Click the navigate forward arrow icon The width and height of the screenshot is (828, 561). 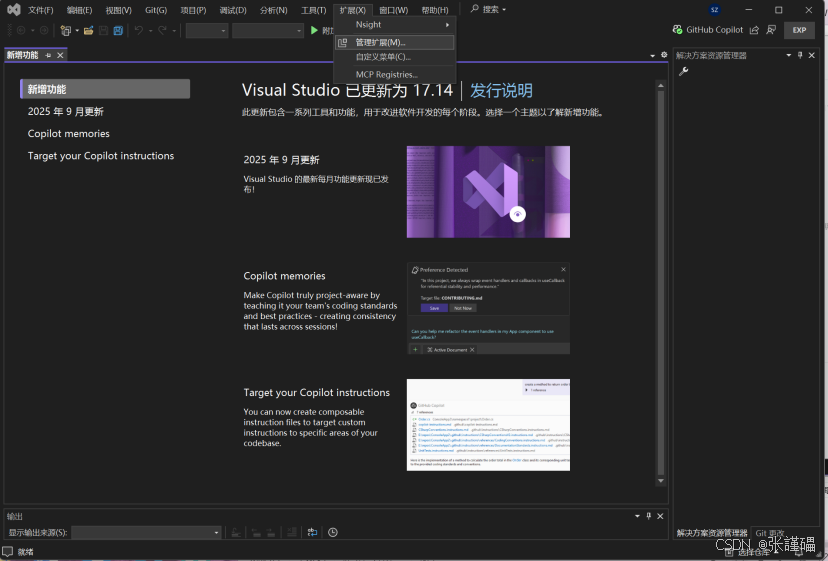pyautogui.click(x=44, y=31)
